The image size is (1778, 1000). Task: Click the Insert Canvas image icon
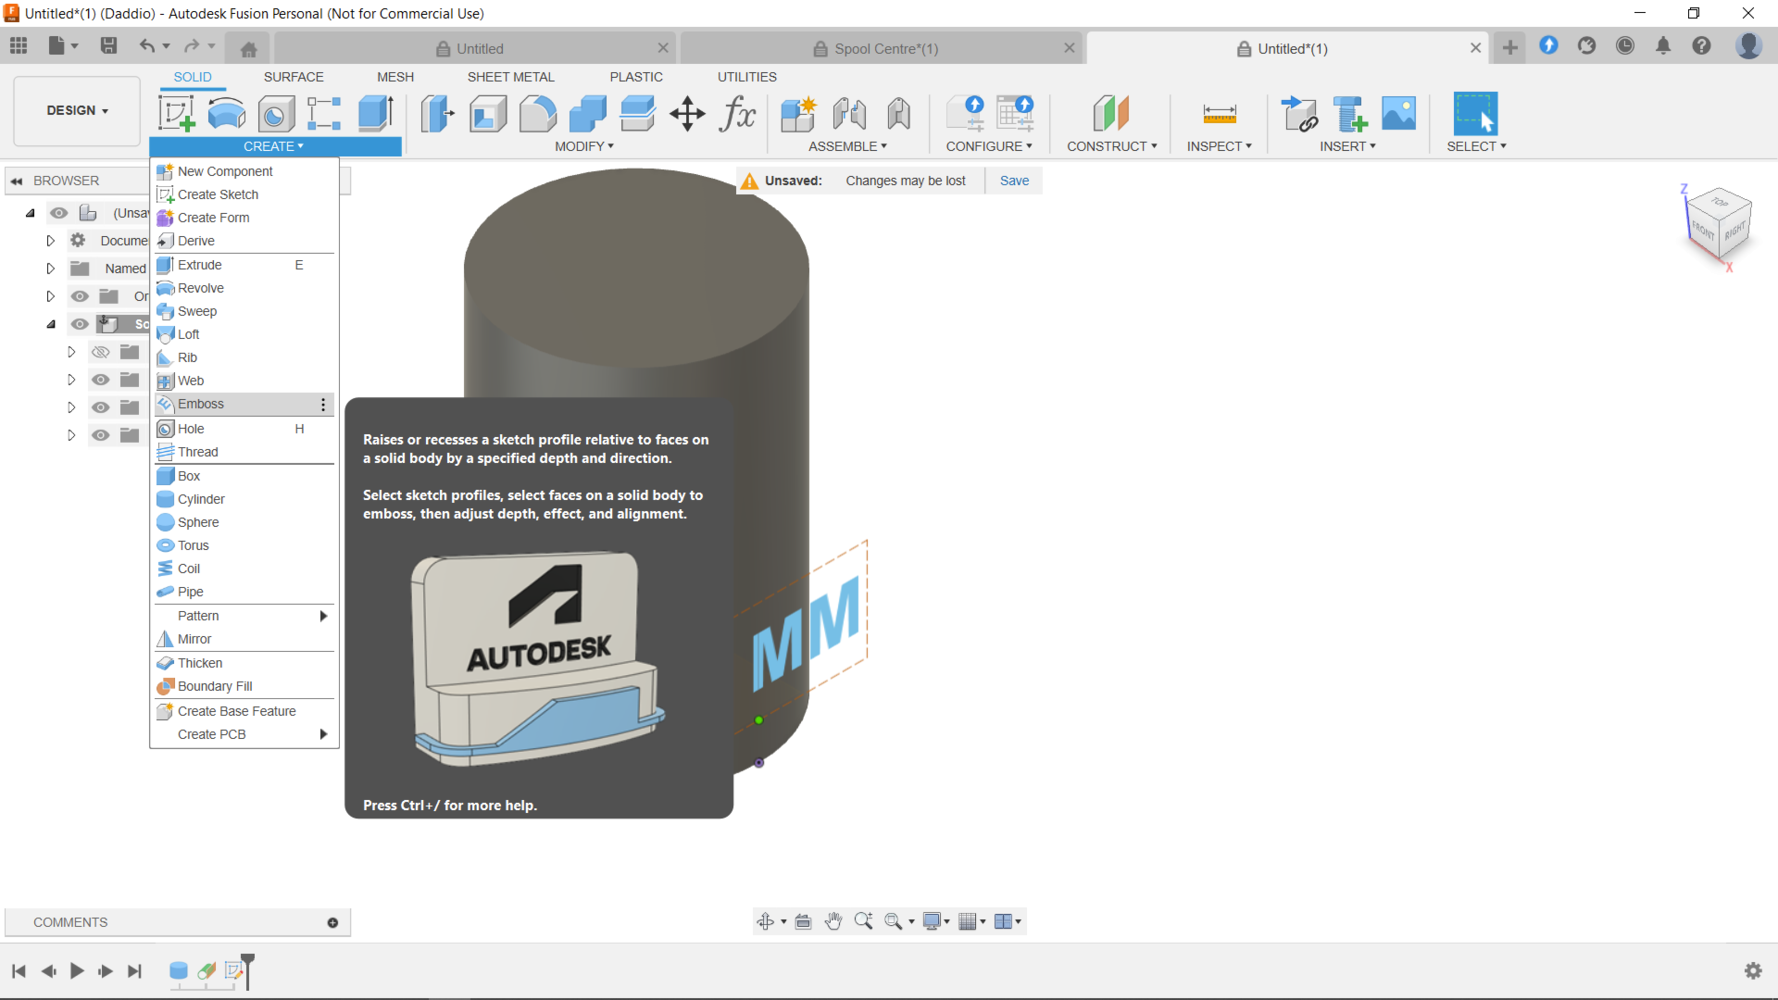(x=1398, y=114)
